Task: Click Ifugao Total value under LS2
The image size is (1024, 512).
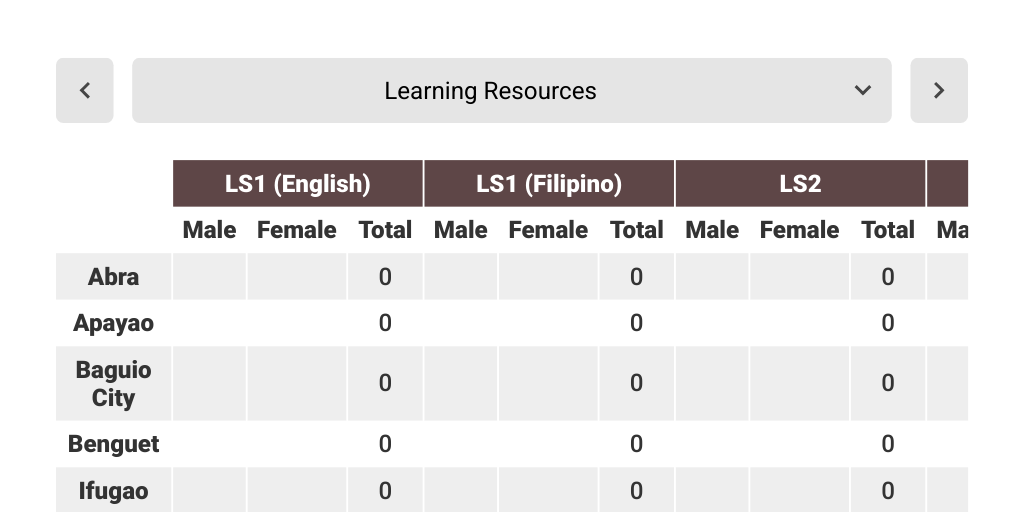Action: 888,490
